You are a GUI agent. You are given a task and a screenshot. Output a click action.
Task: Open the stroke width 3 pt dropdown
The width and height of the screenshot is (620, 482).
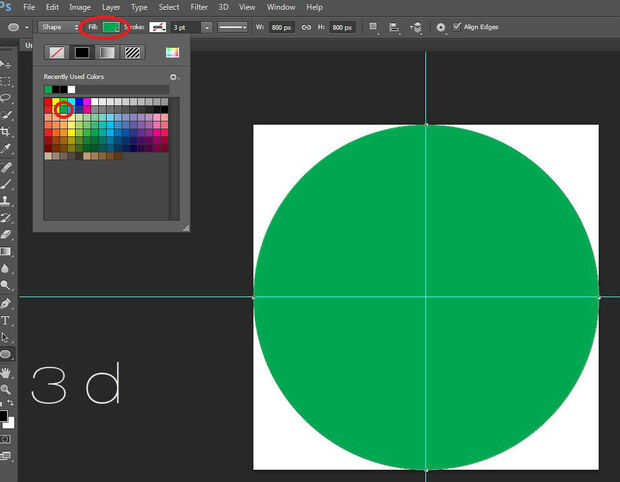pos(206,26)
